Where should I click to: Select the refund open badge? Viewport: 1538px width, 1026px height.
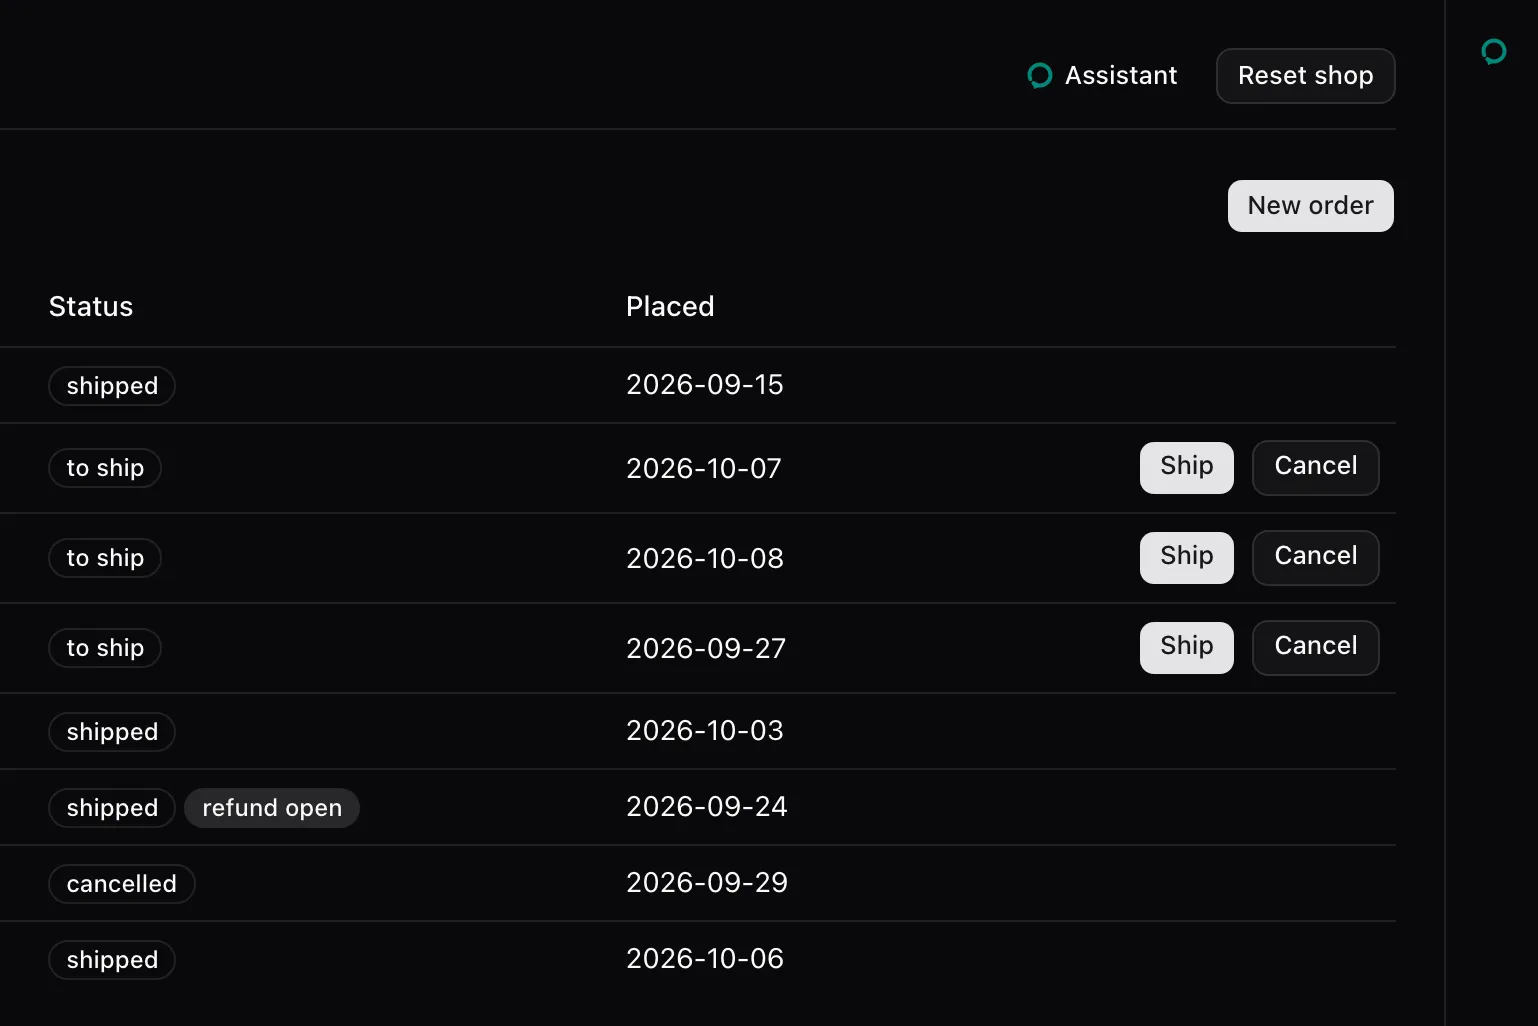[x=272, y=808]
